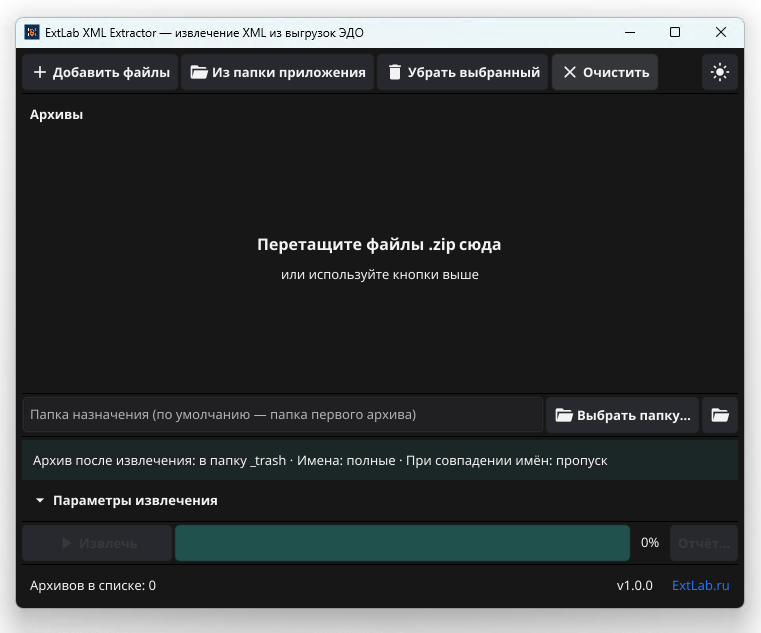The image size is (761, 633).
Task: Click the Добавить файлы button
Action: [x=100, y=72]
